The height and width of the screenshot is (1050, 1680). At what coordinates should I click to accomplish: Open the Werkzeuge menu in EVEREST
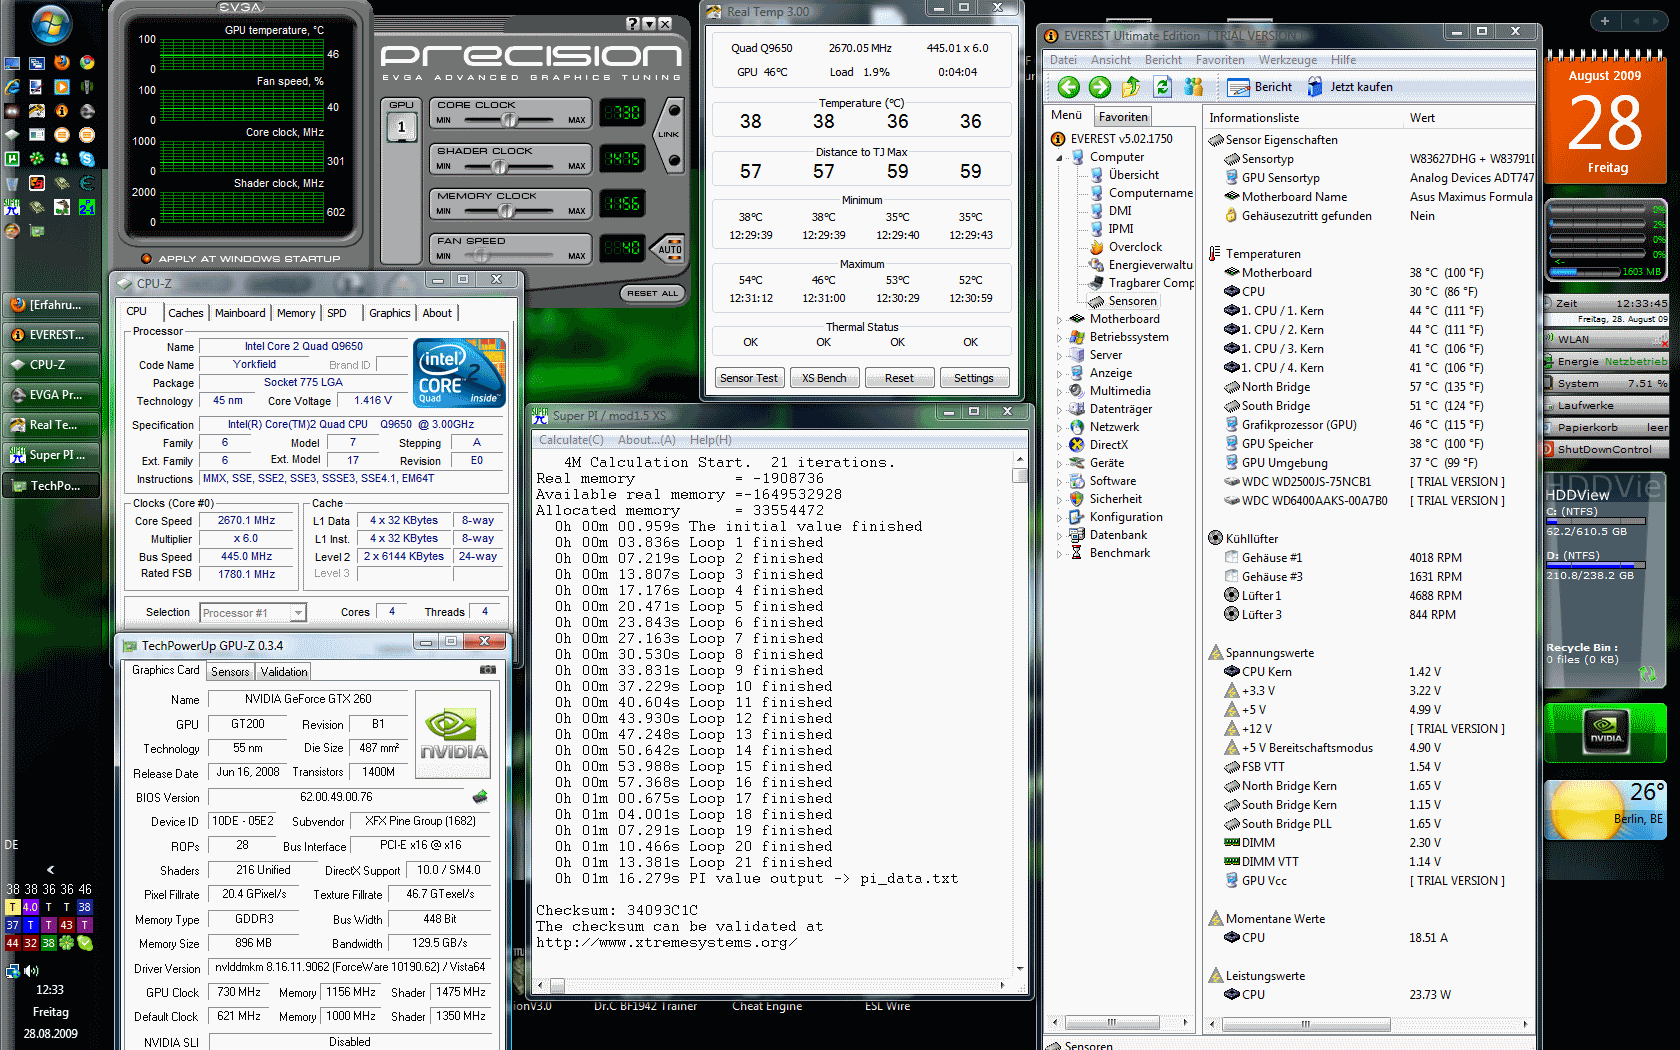pyautogui.click(x=1287, y=60)
